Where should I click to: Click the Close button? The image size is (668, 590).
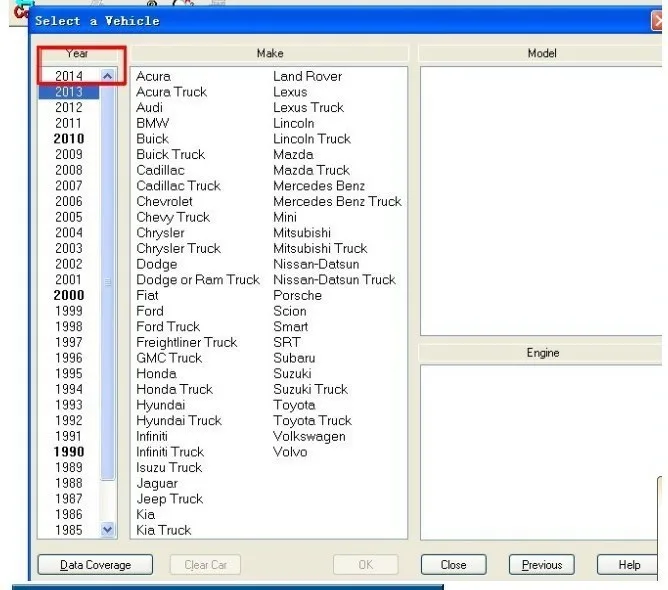click(x=453, y=565)
